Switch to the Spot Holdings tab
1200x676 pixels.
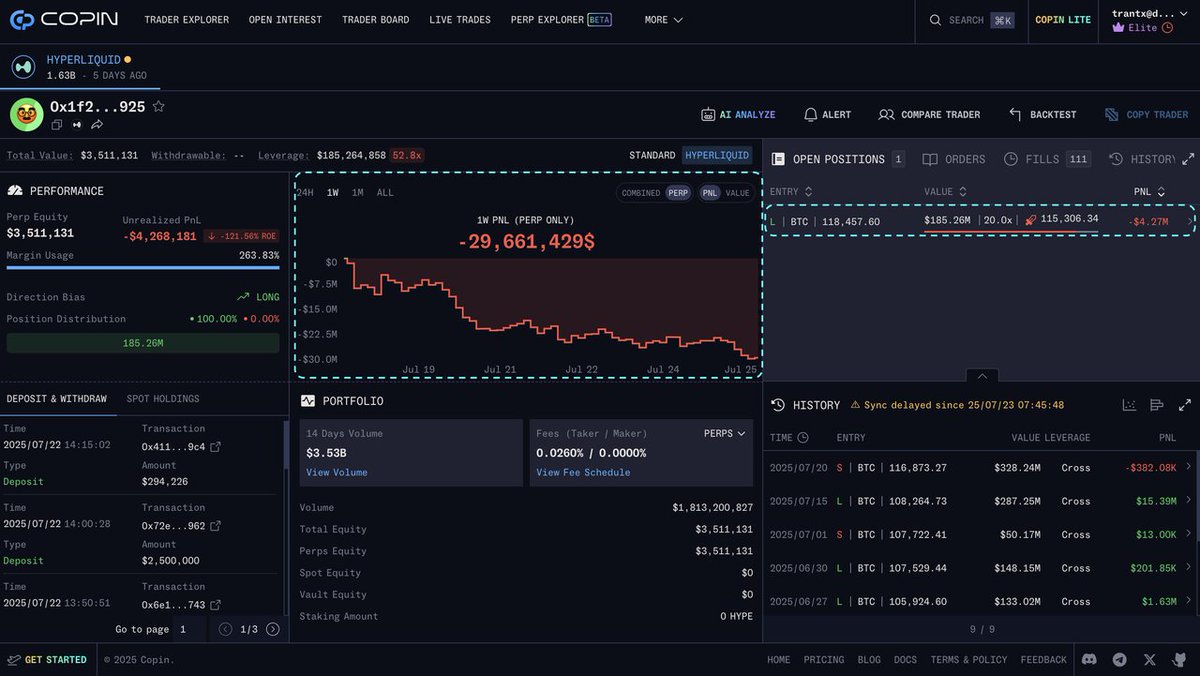coord(163,399)
